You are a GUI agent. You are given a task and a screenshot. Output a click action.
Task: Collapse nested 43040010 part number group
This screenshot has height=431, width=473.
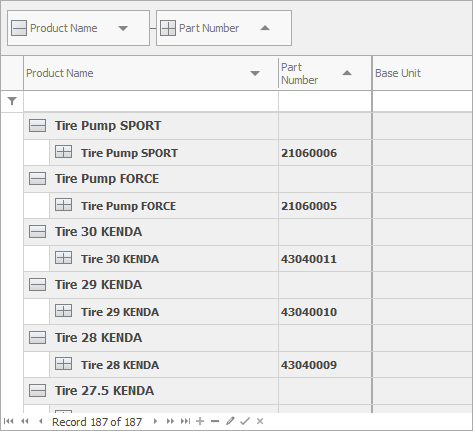coord(63,311)
